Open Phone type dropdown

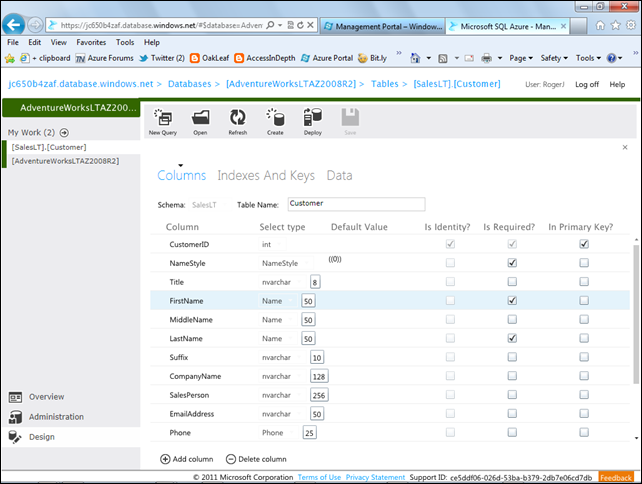click(279, 433)
